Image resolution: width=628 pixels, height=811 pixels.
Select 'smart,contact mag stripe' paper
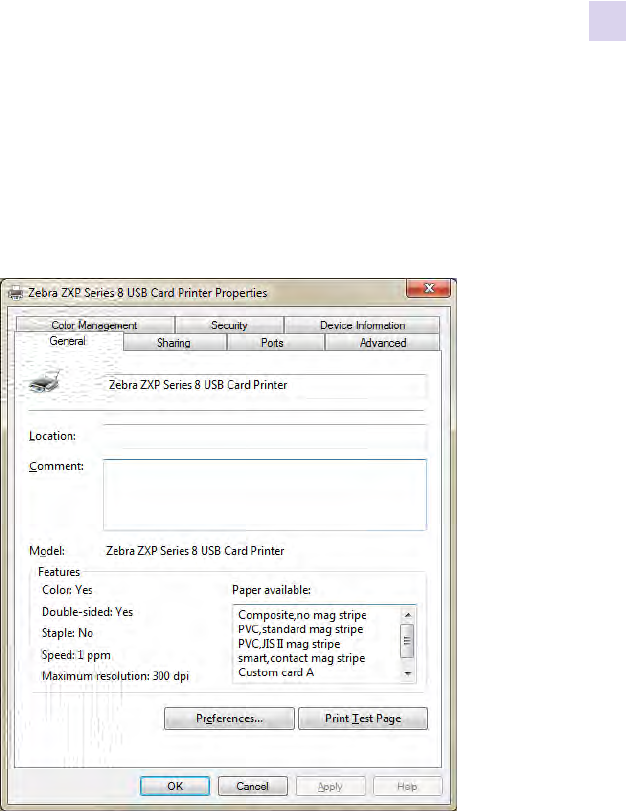[302, 658]
